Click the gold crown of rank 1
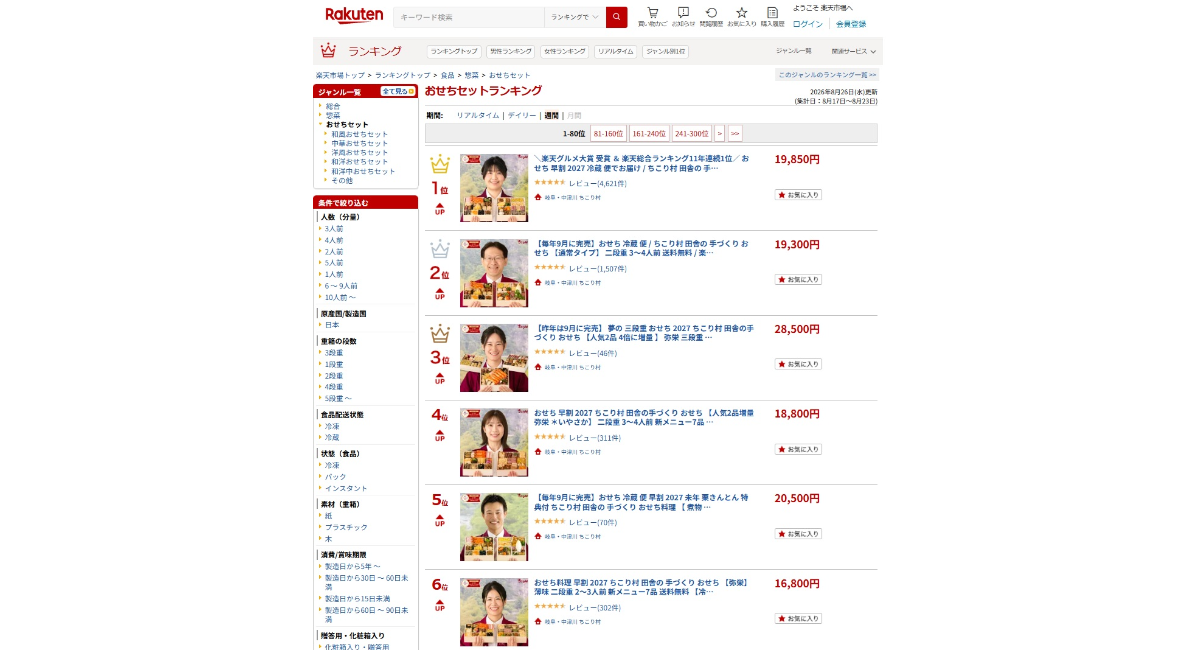The image size is (1200, 650). tap(440, 164)
